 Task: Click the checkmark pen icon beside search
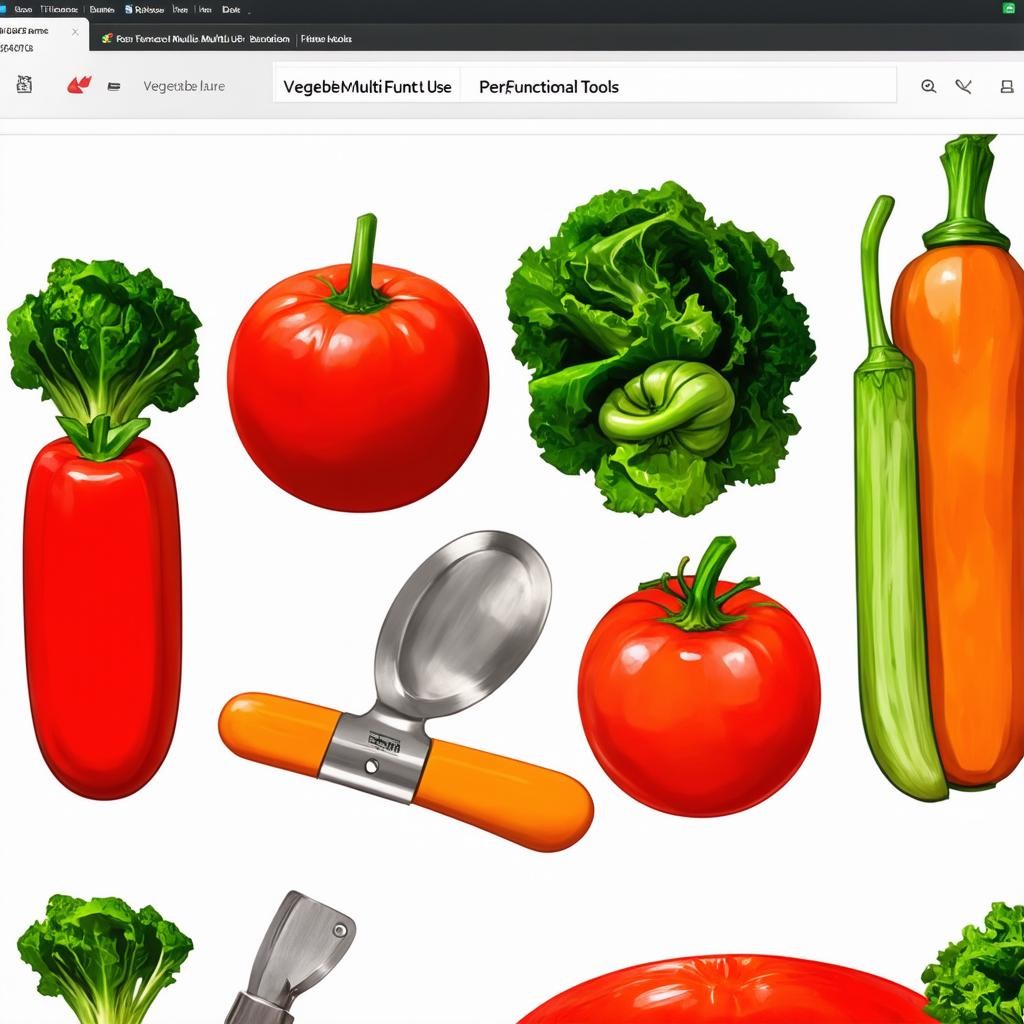(963, 87)
